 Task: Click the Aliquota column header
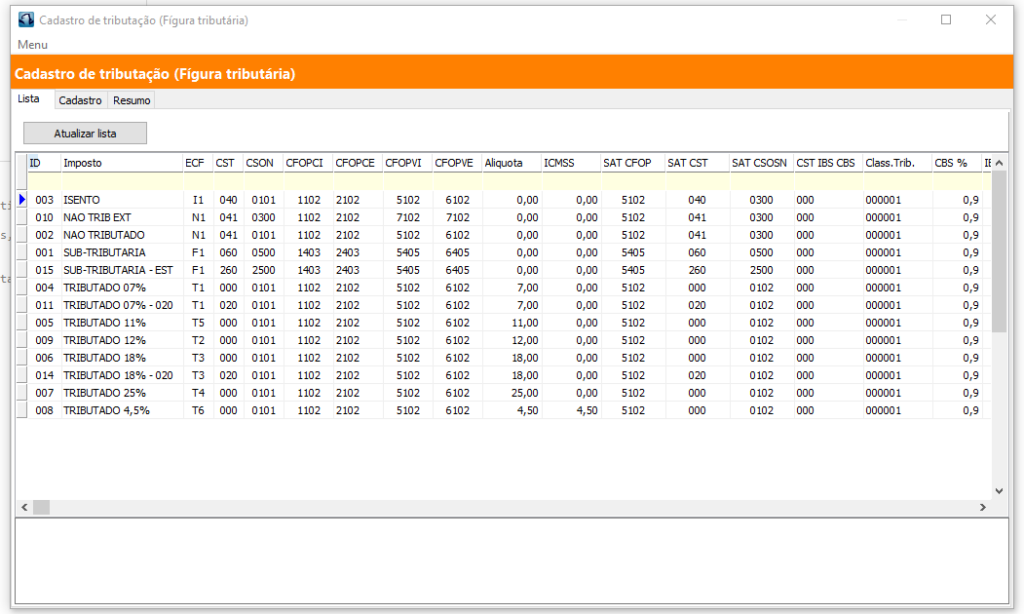click(x=509, y=163)
